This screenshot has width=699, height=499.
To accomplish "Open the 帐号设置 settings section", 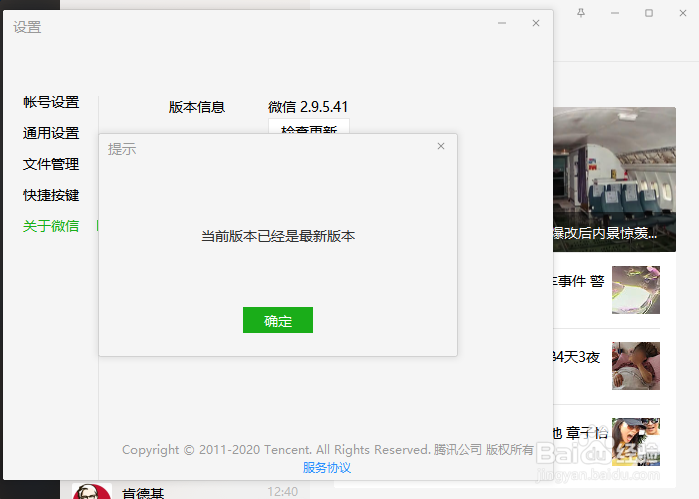I will (51, 102).
